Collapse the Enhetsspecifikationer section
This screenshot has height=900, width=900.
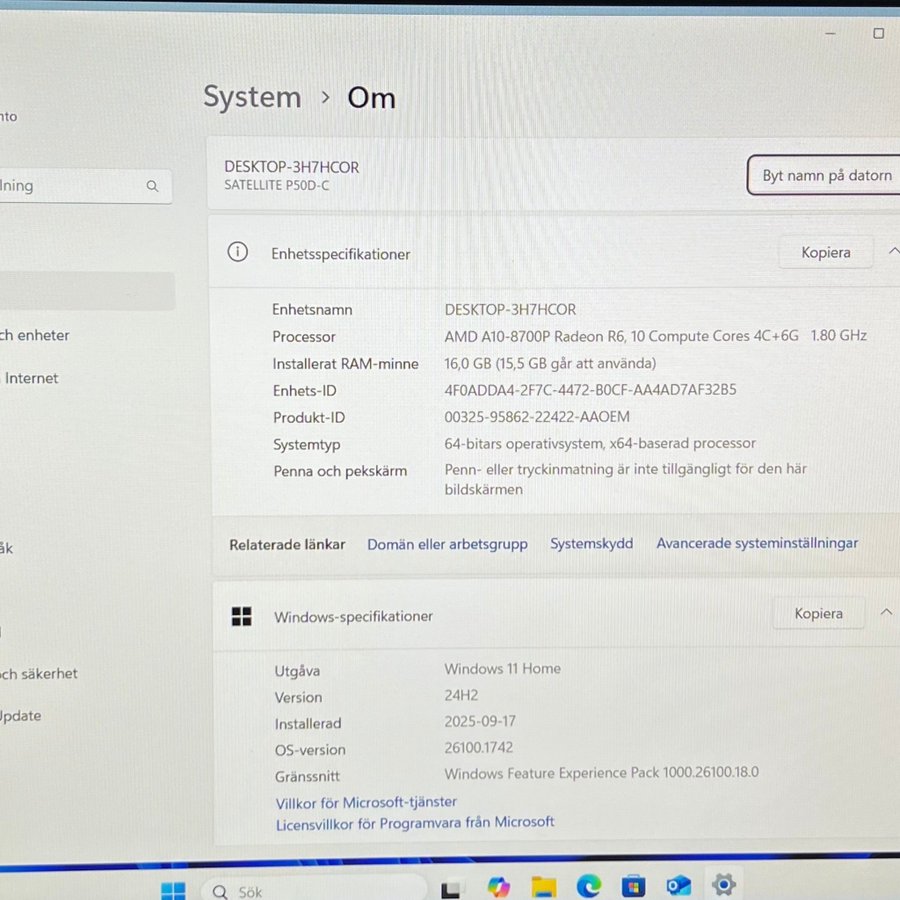pos(892,252)
